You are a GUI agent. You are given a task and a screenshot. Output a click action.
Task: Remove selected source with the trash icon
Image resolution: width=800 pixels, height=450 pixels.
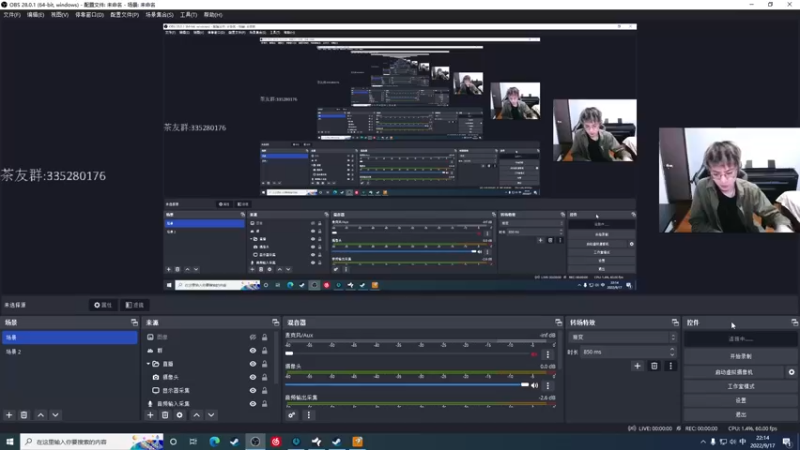[165, 415]
